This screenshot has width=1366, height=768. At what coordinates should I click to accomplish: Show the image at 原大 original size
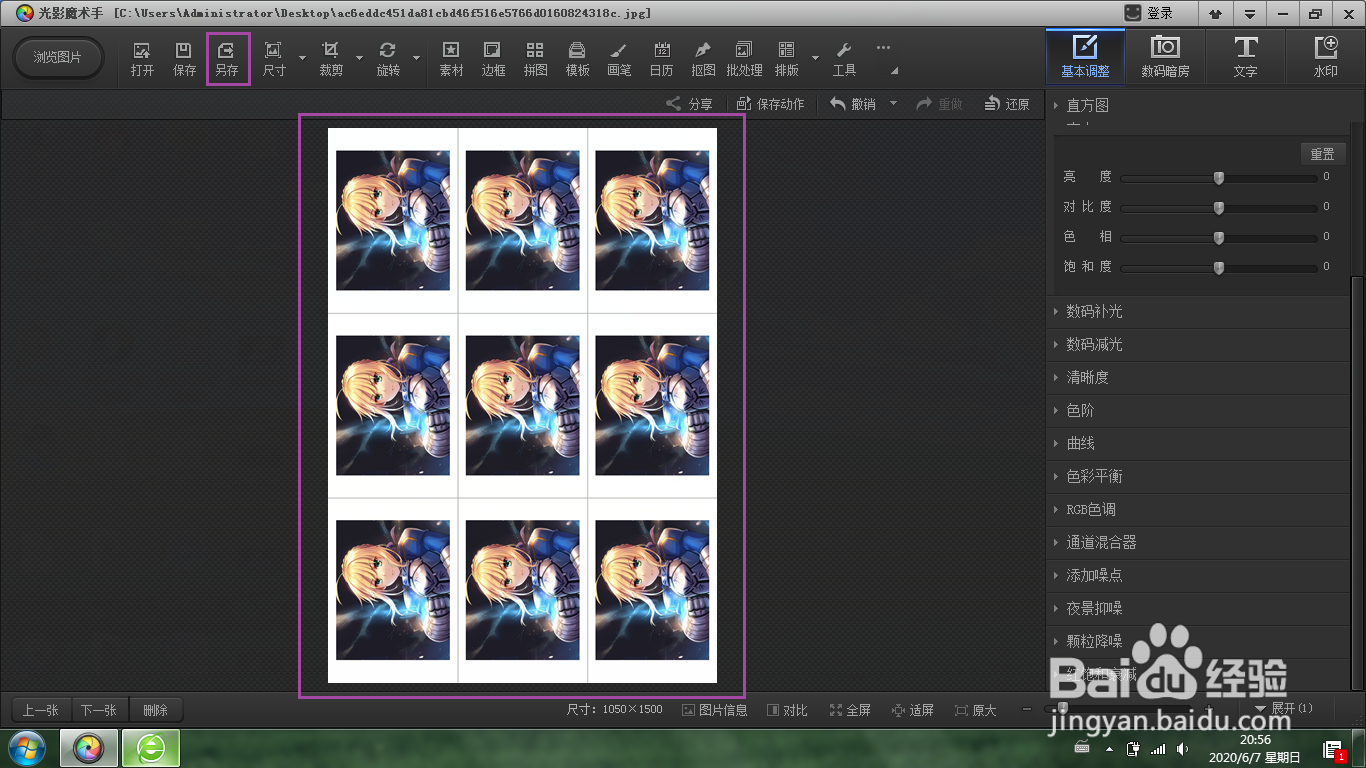975,710
